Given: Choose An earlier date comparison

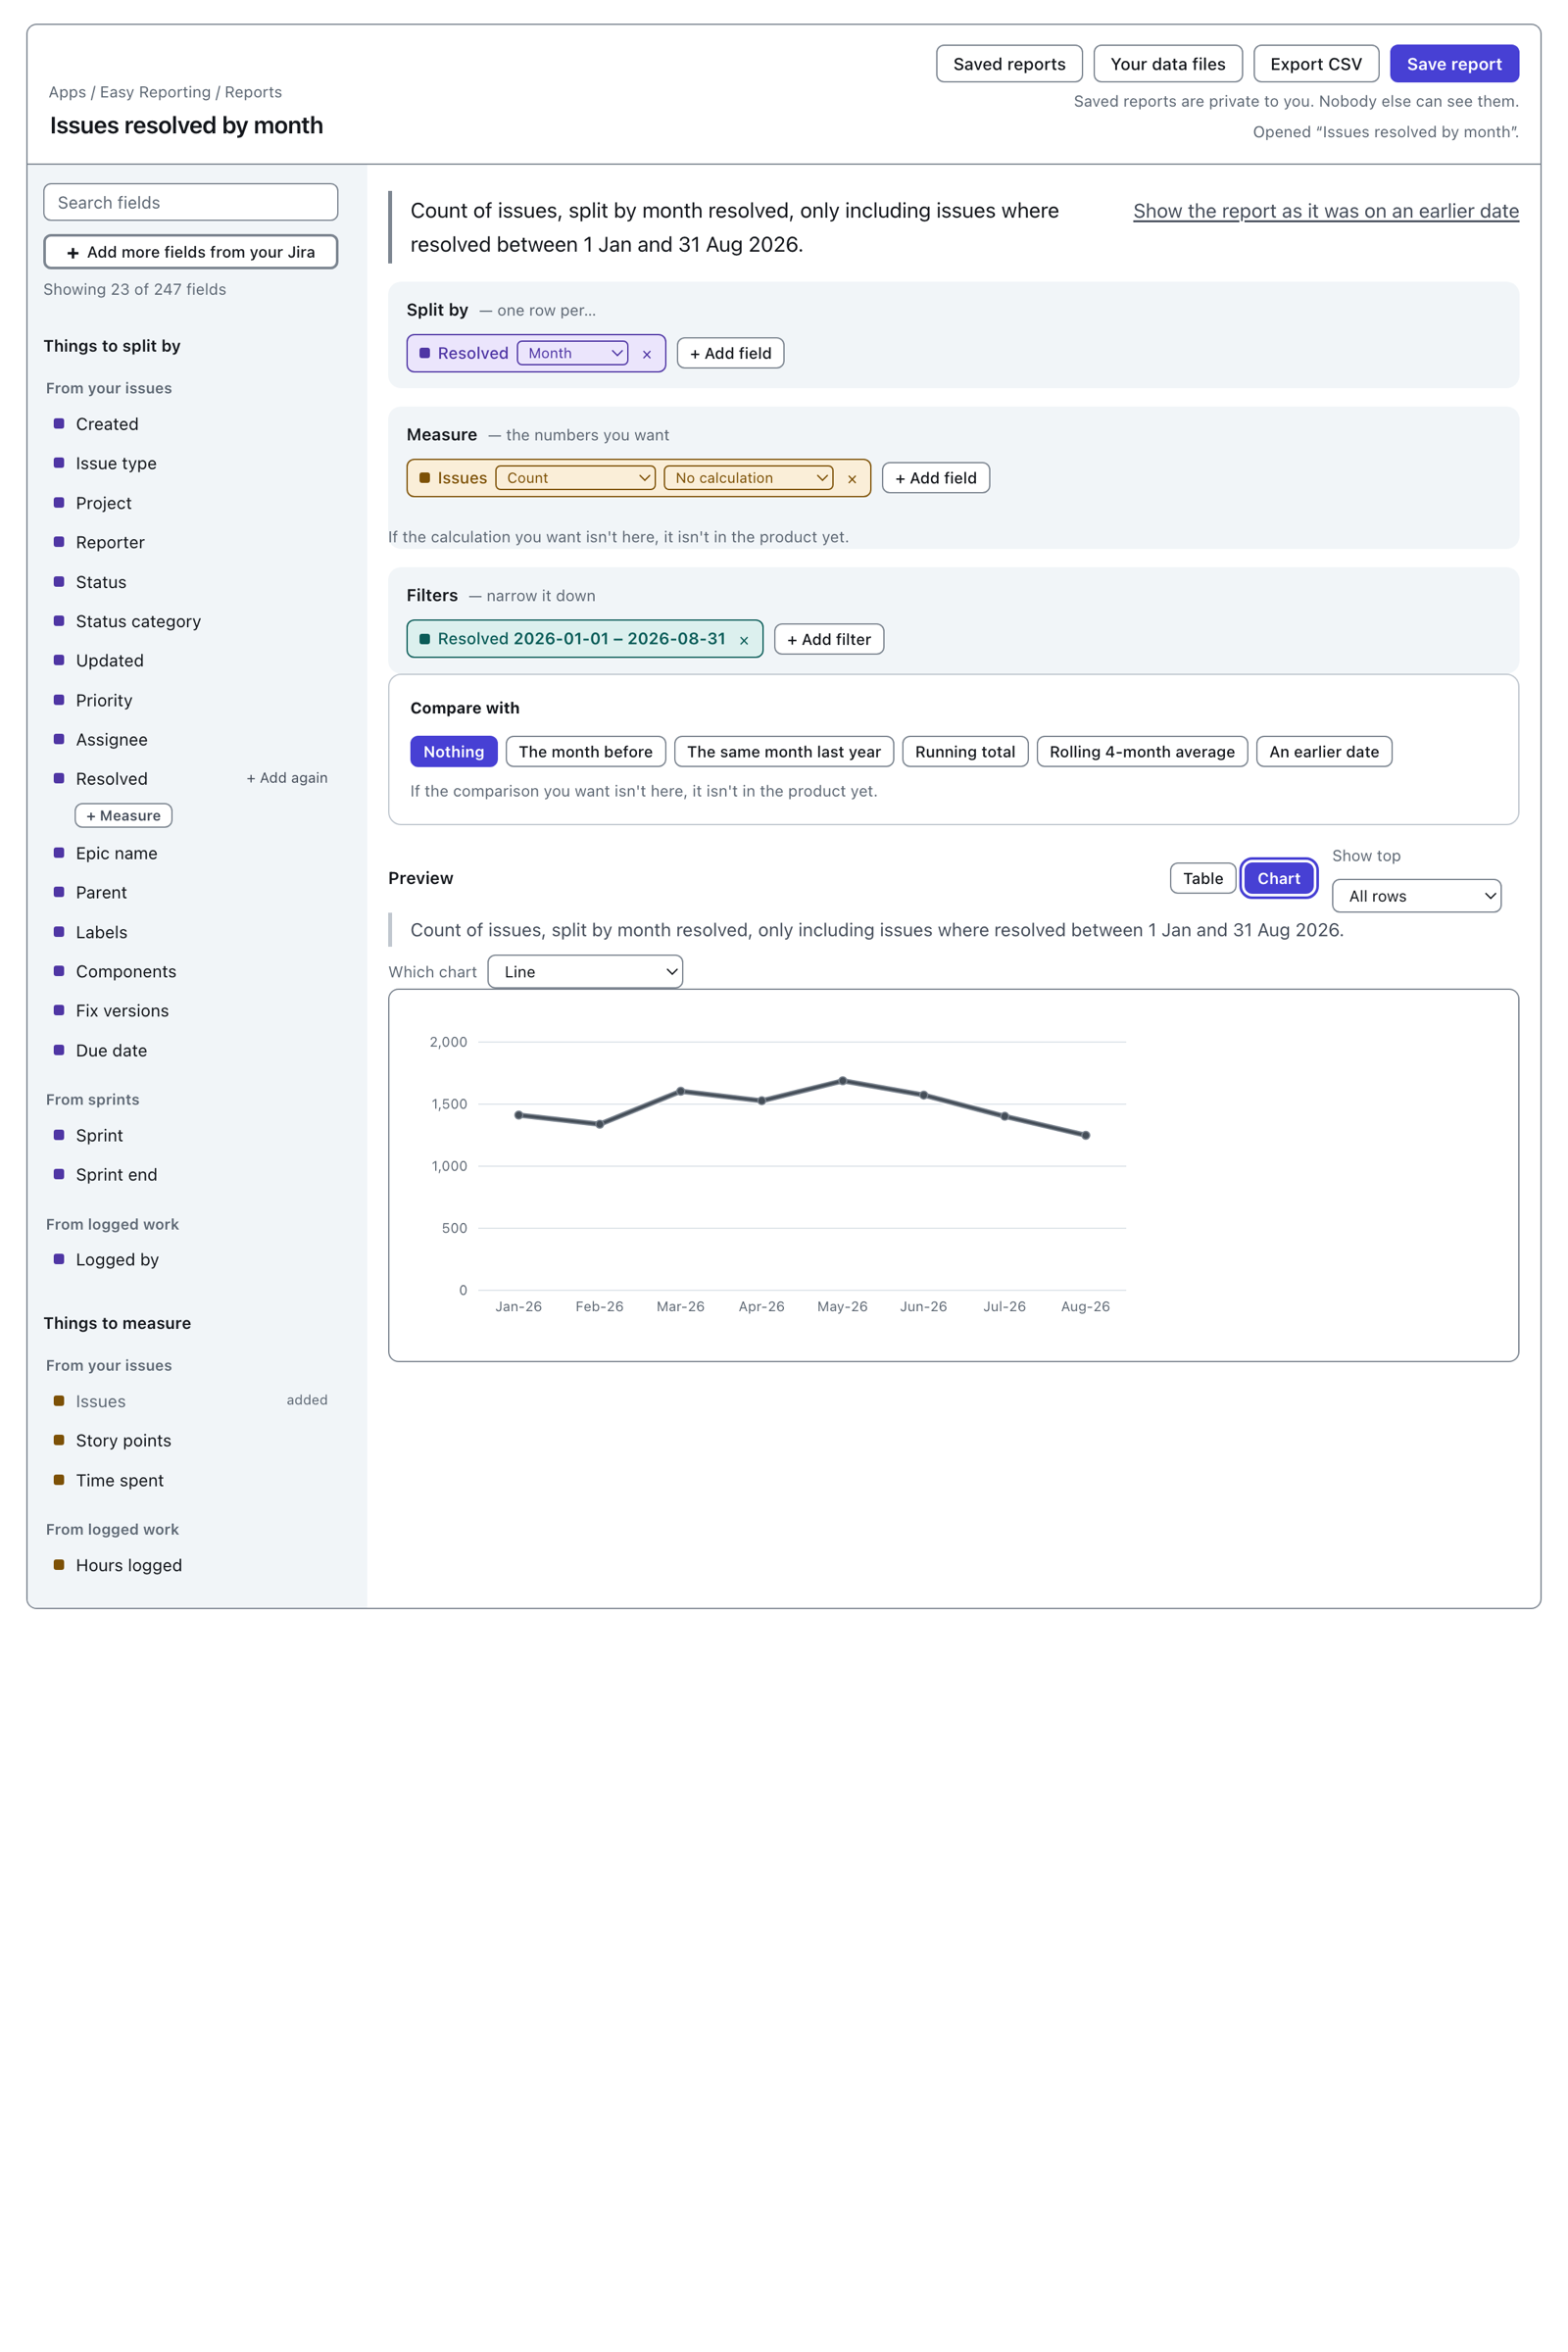Looking at the screenshot, I should click(x=1324, y=752).
